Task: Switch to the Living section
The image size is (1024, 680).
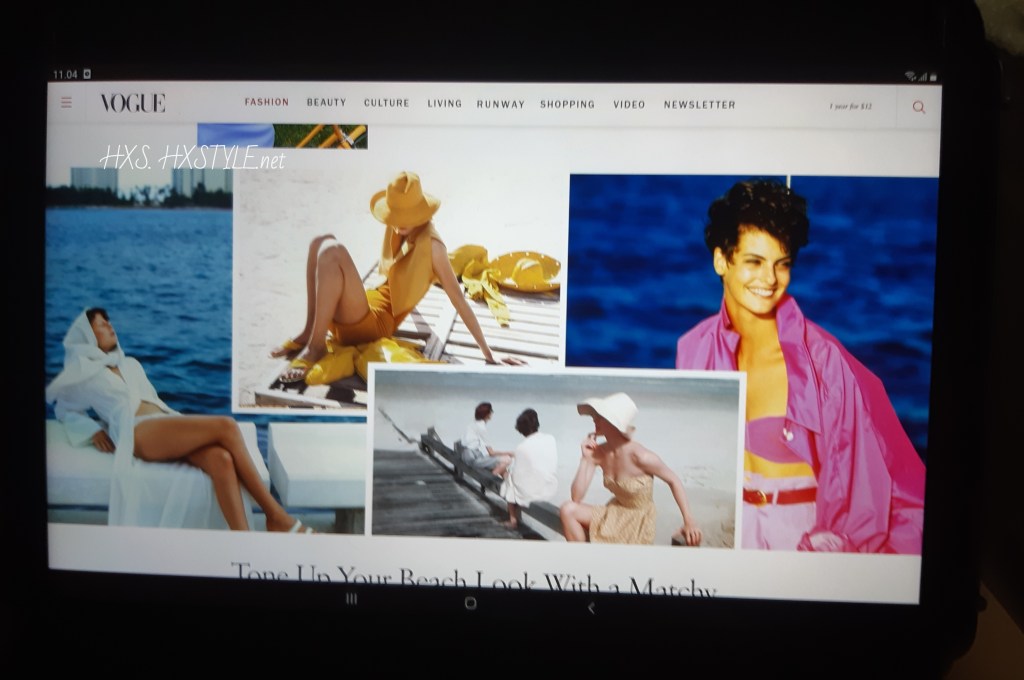Action: click(x=444, y=104)
